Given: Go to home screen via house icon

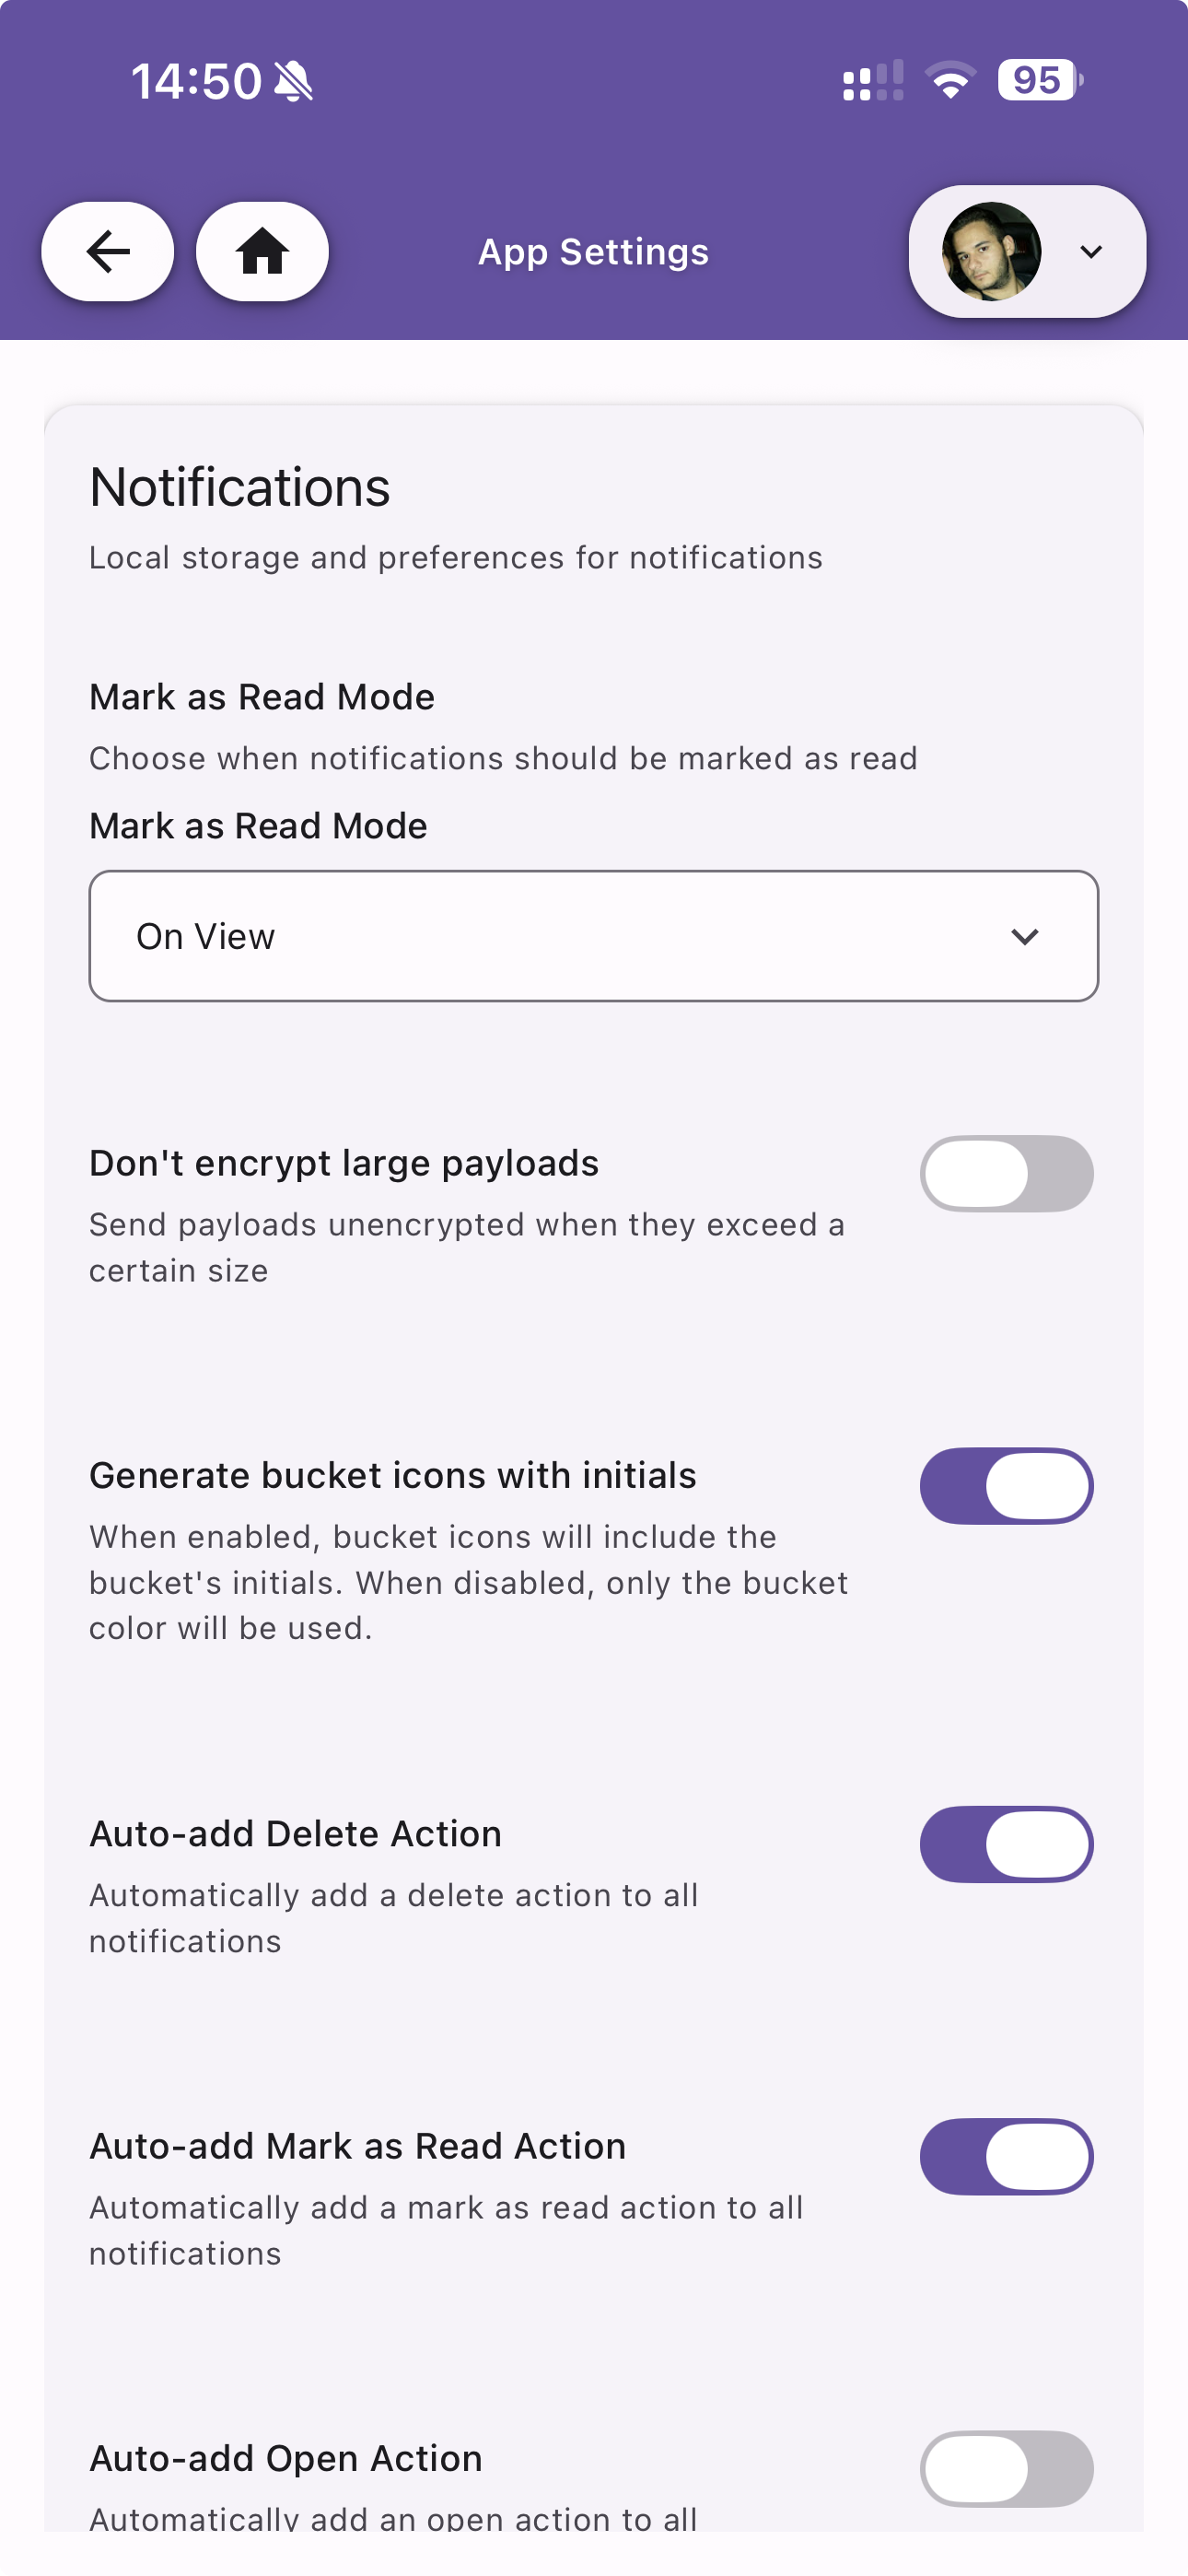Looking at the screenshot, I should pyautogui.click(x=262, y=251).
